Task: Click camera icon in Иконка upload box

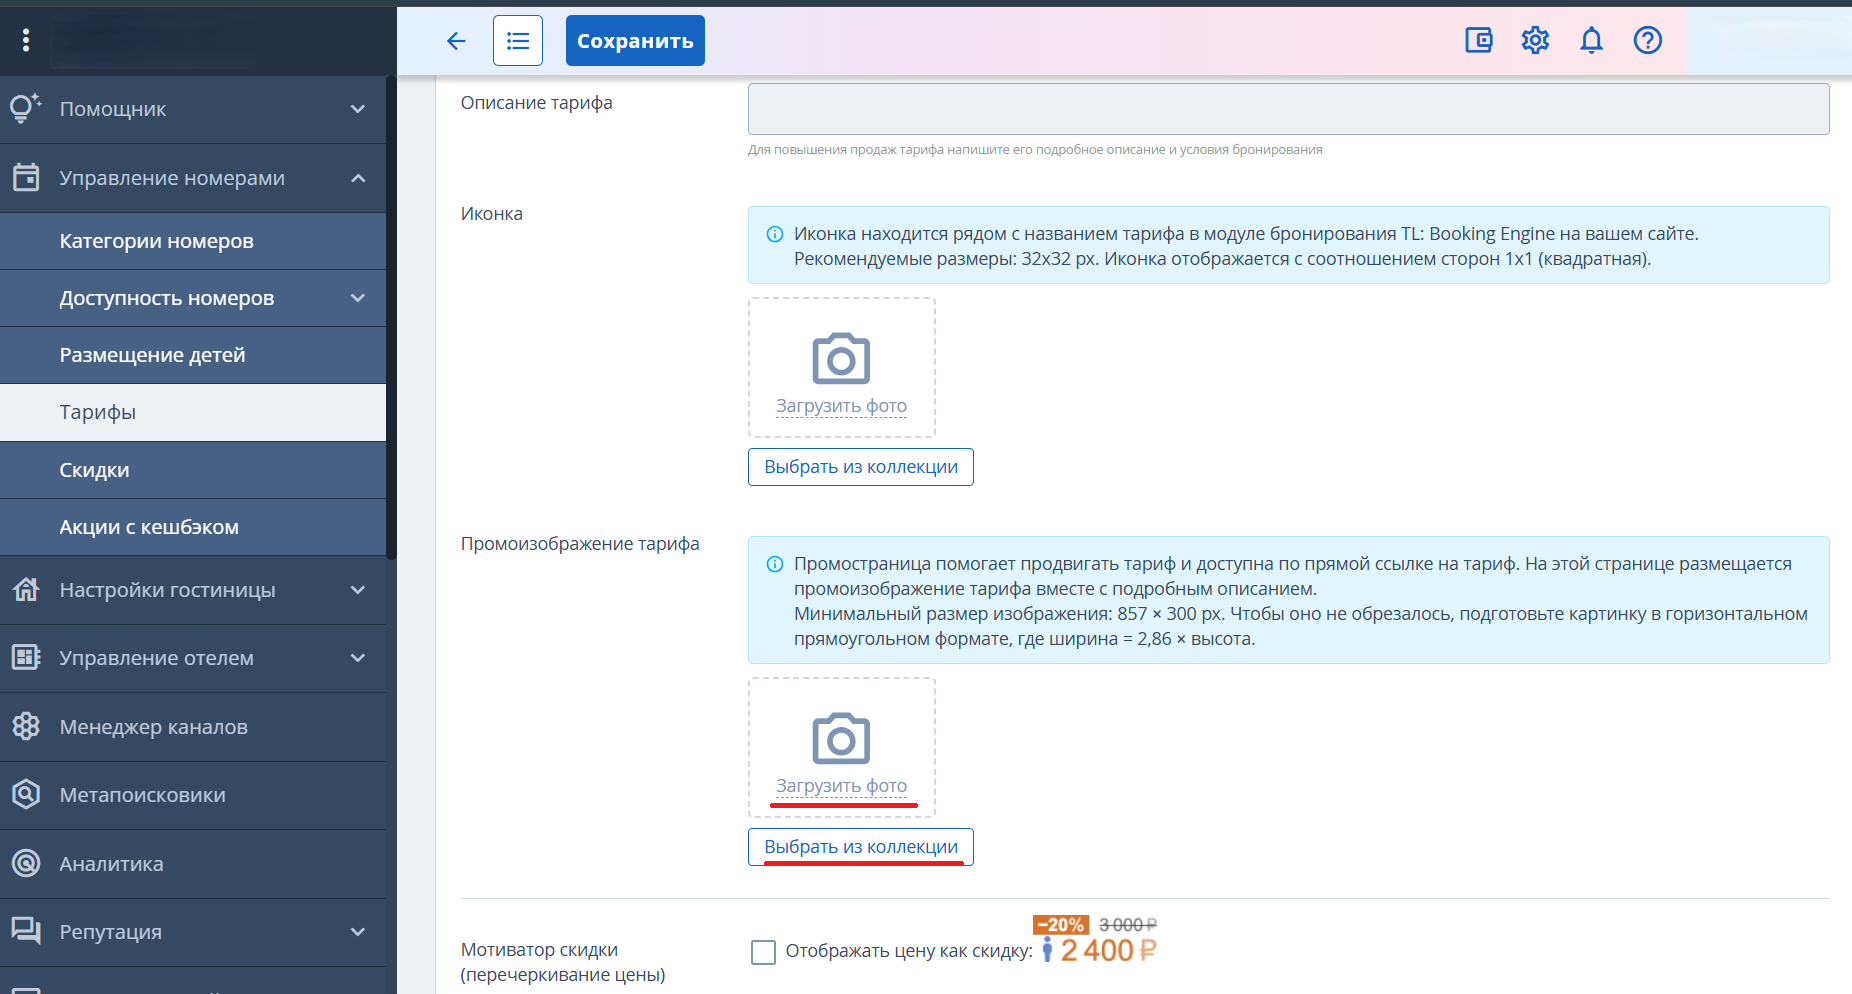Action: click(x=841, y=358)
